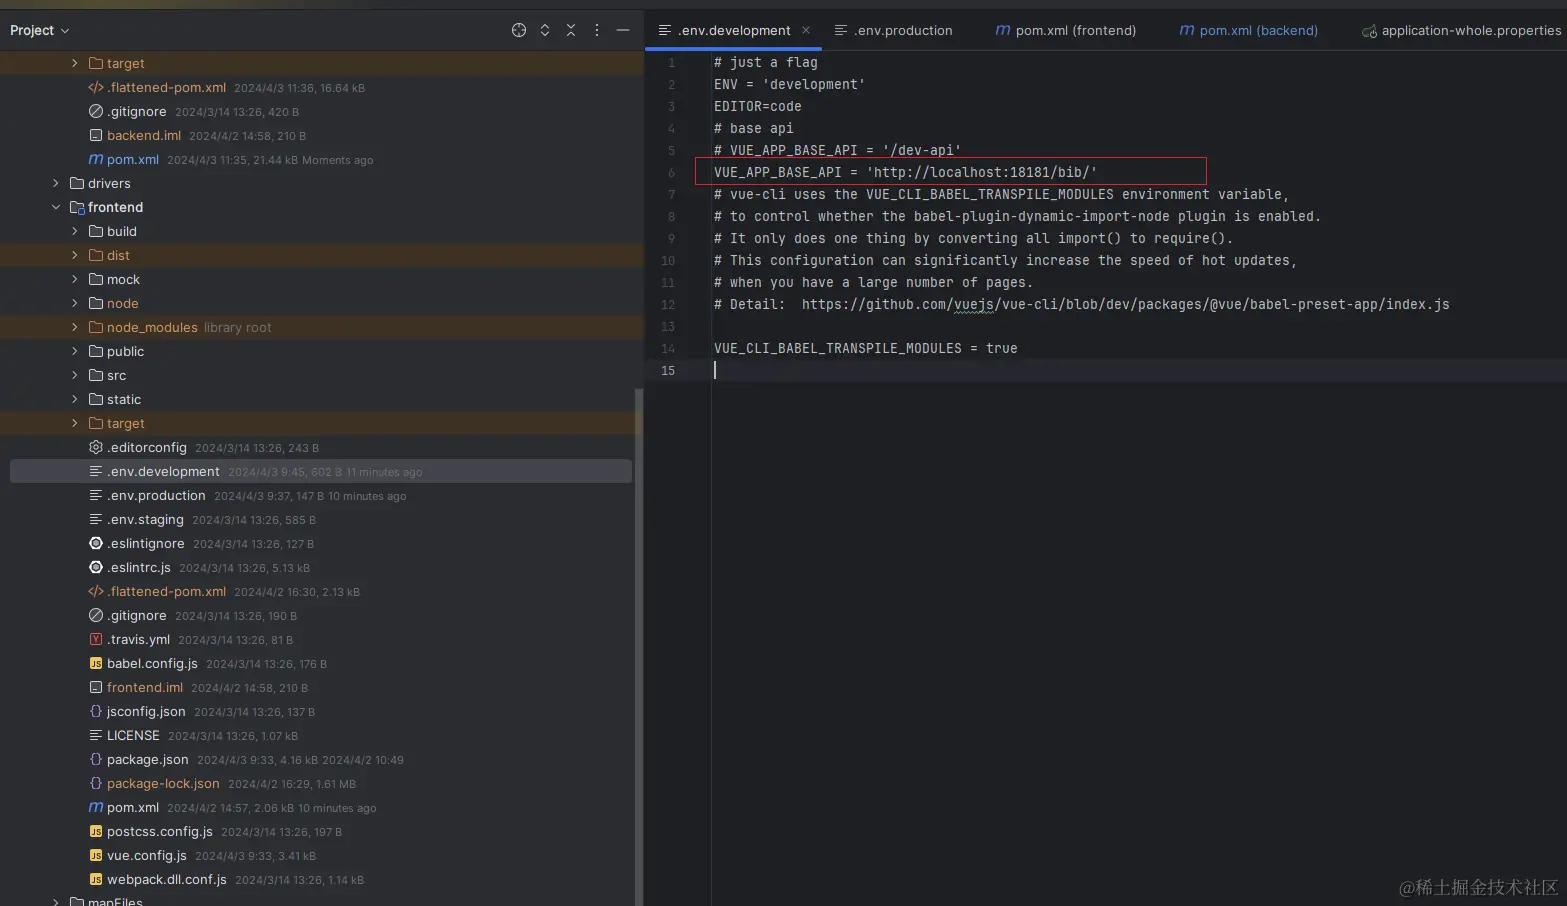Expand the static folder

75,399
